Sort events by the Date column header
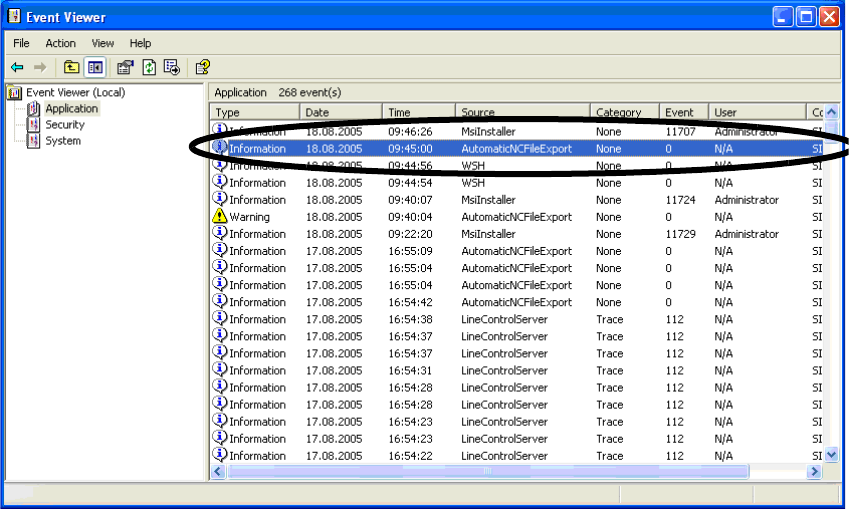 point(340,113)
